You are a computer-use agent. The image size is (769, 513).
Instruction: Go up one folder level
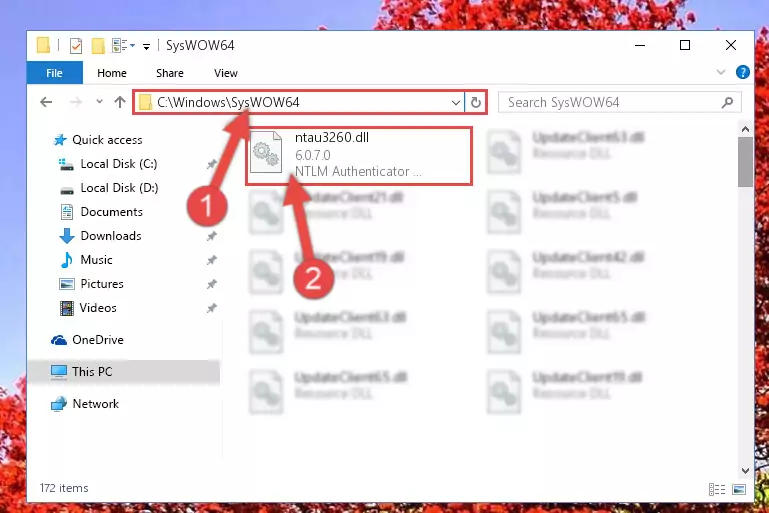[x=120, y=102]
